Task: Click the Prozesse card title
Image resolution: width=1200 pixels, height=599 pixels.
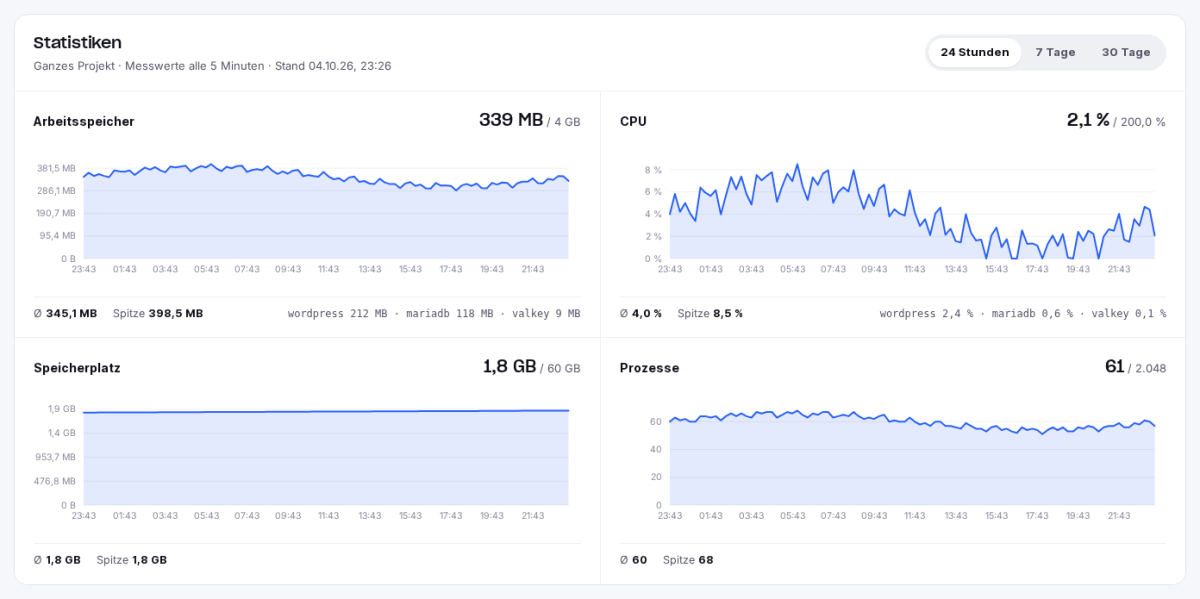Action: (649, 368)
